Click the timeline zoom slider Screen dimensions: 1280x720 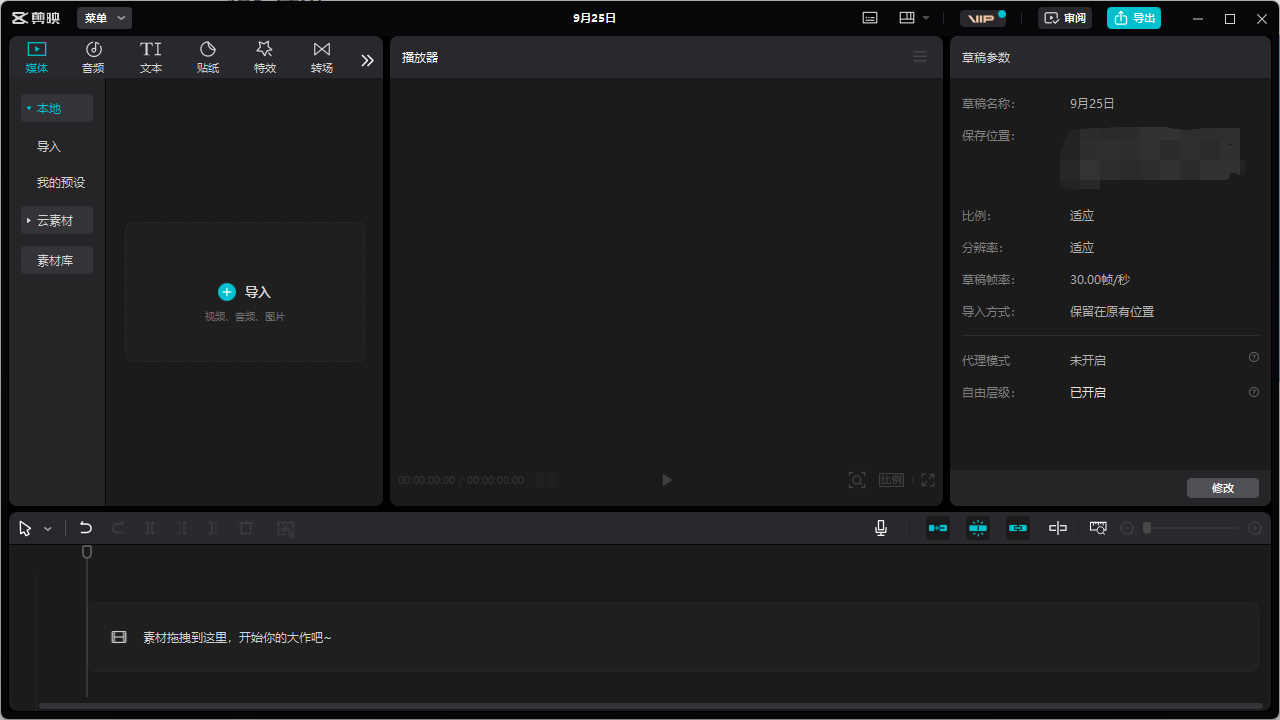1190,528
